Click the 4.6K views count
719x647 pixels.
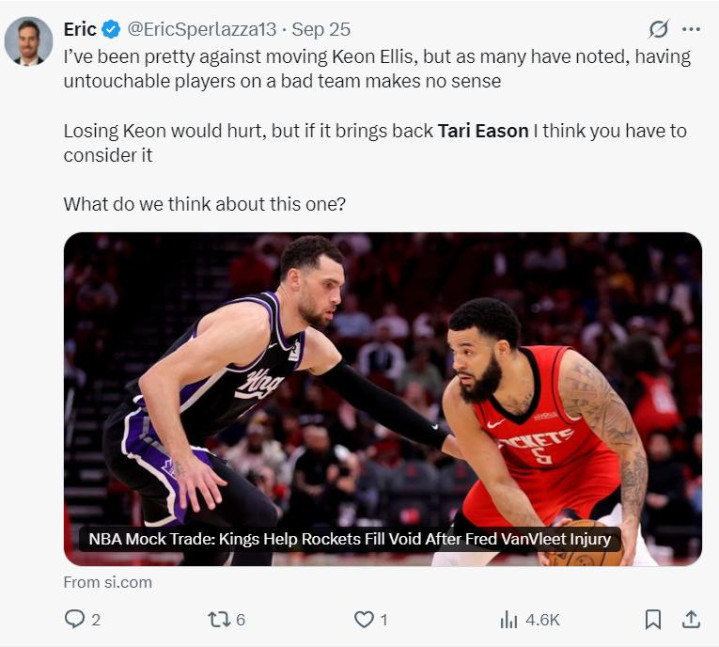(542, 620)
